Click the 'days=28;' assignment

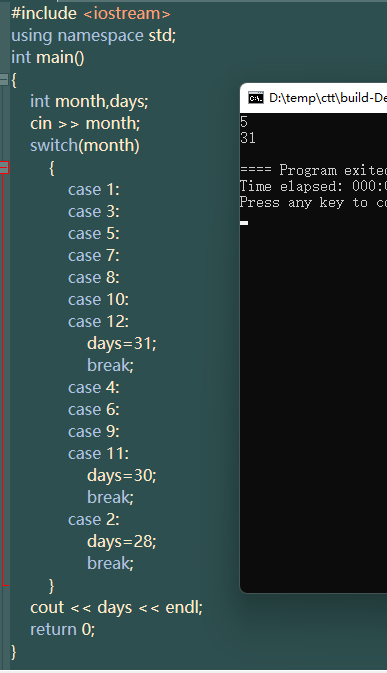tap(122, 542)
